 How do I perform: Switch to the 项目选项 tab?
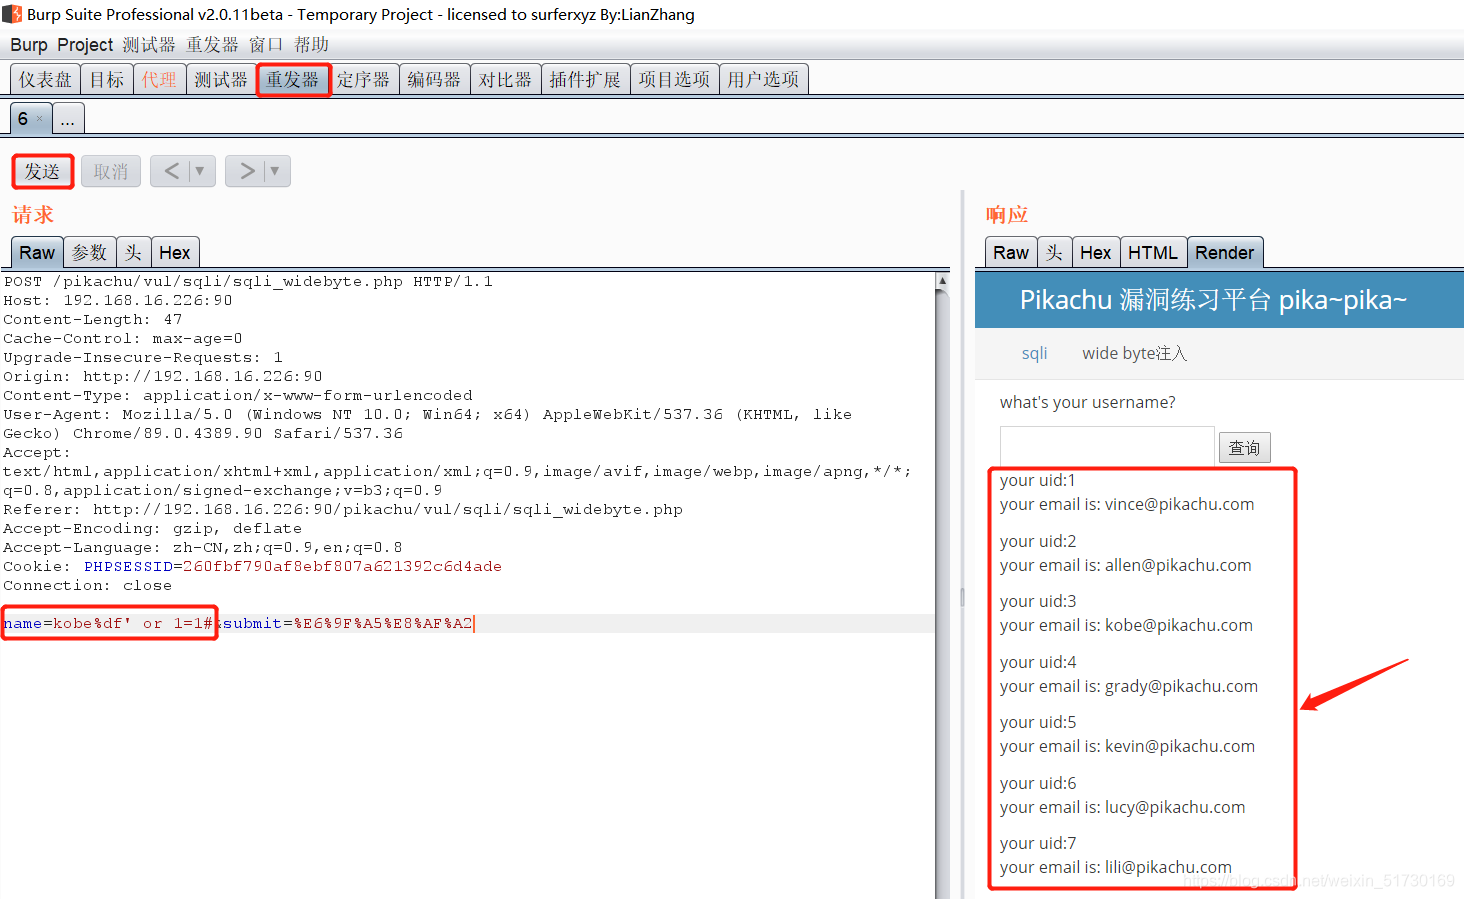coord(674,79)
